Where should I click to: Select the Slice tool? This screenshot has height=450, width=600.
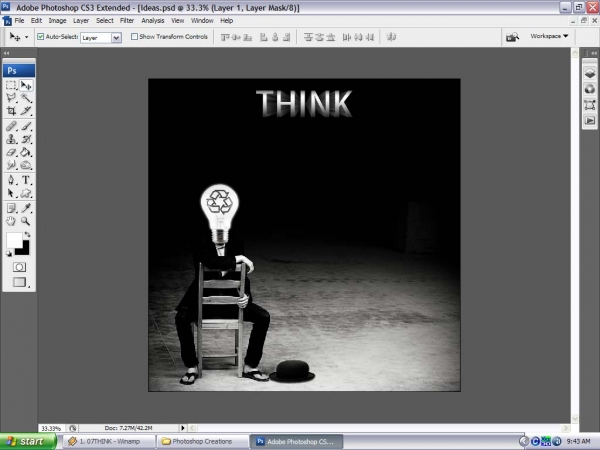26,111
